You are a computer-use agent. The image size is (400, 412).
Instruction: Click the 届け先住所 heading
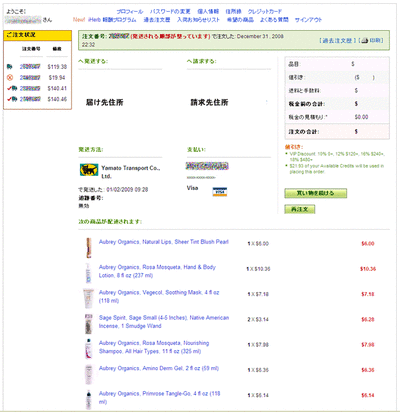pyautogui.click(x=105, y=102)
